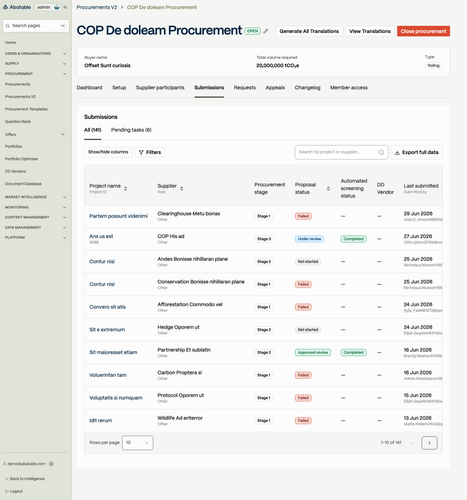Click View Translations button

(370, 31)
